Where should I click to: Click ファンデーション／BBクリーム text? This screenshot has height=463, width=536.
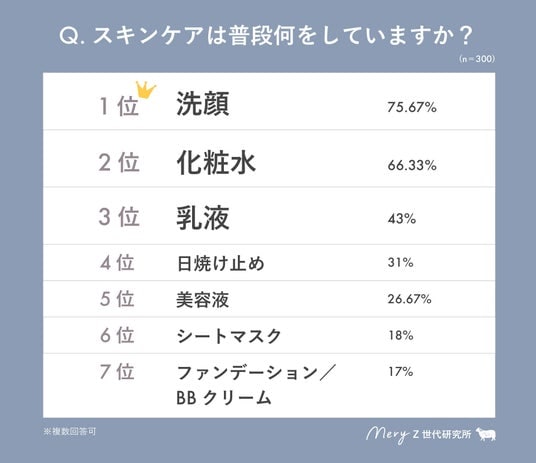(256, 385)
